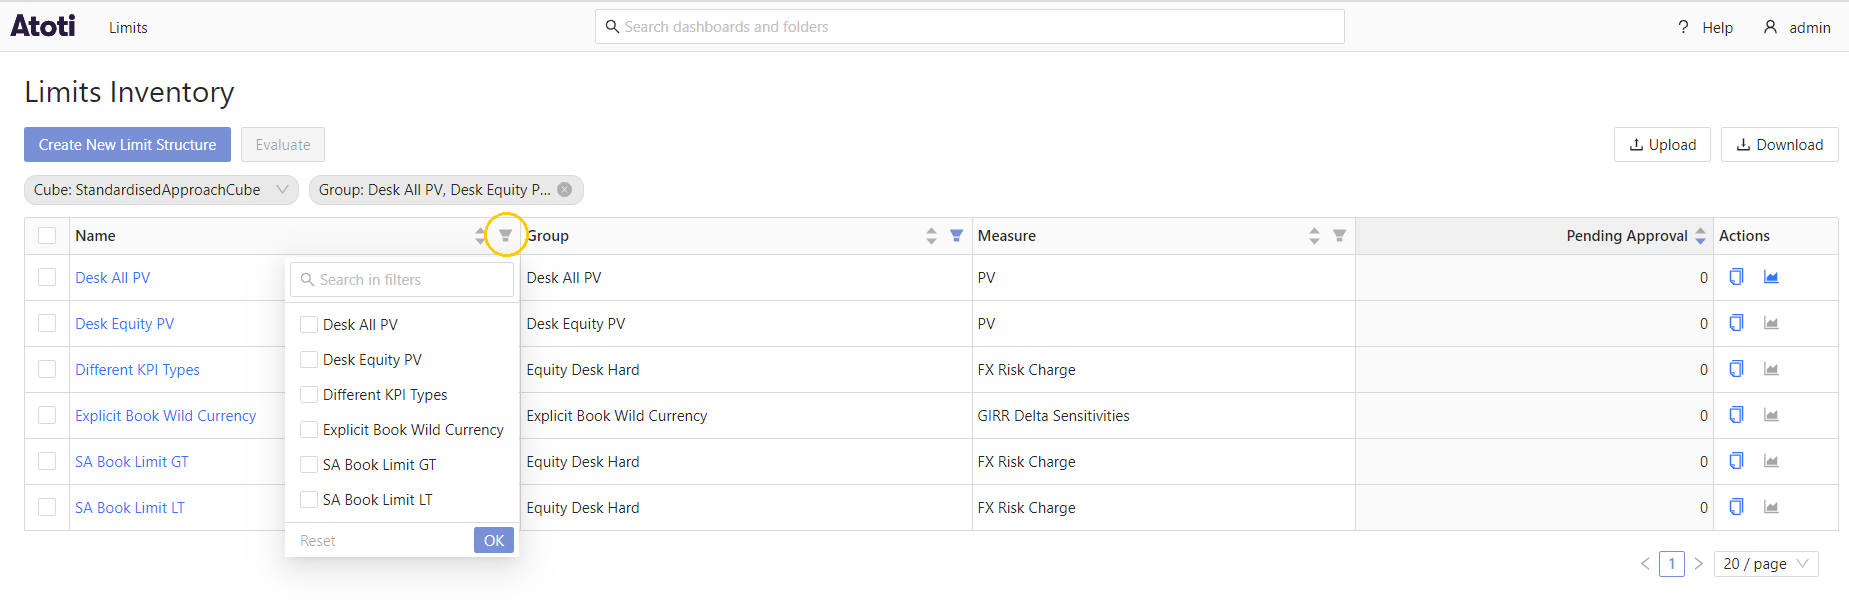The image size is (1849, 604).
Task: Copy the Explicit Book Wild Currency structure
Action: coord(1736,415)
